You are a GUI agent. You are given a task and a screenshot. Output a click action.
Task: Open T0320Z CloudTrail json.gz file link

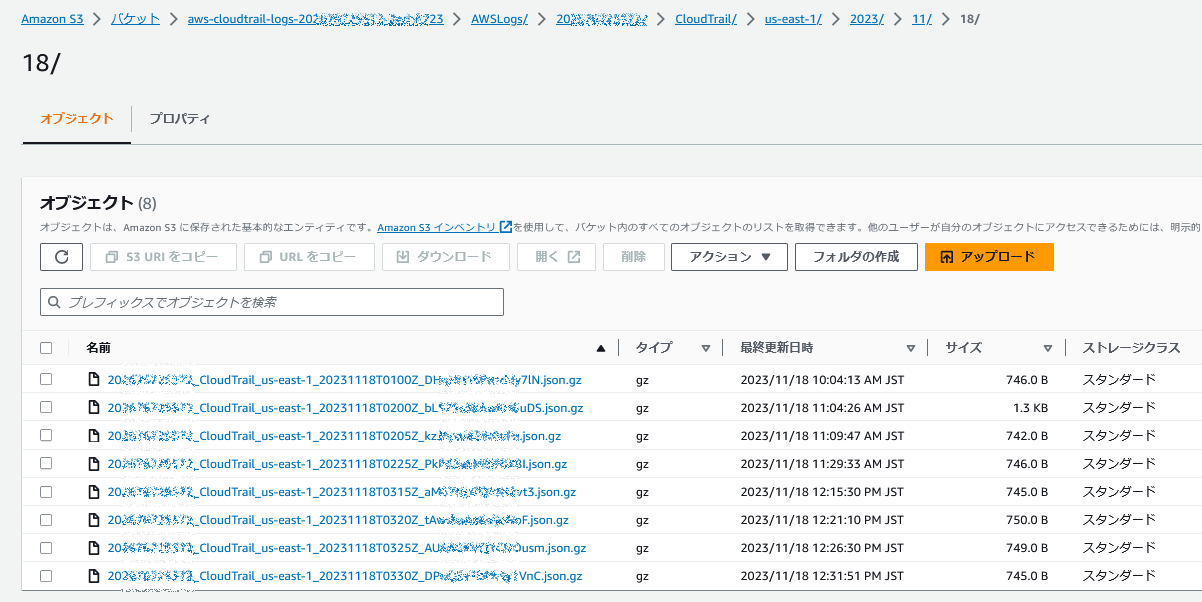coord(338,520)
